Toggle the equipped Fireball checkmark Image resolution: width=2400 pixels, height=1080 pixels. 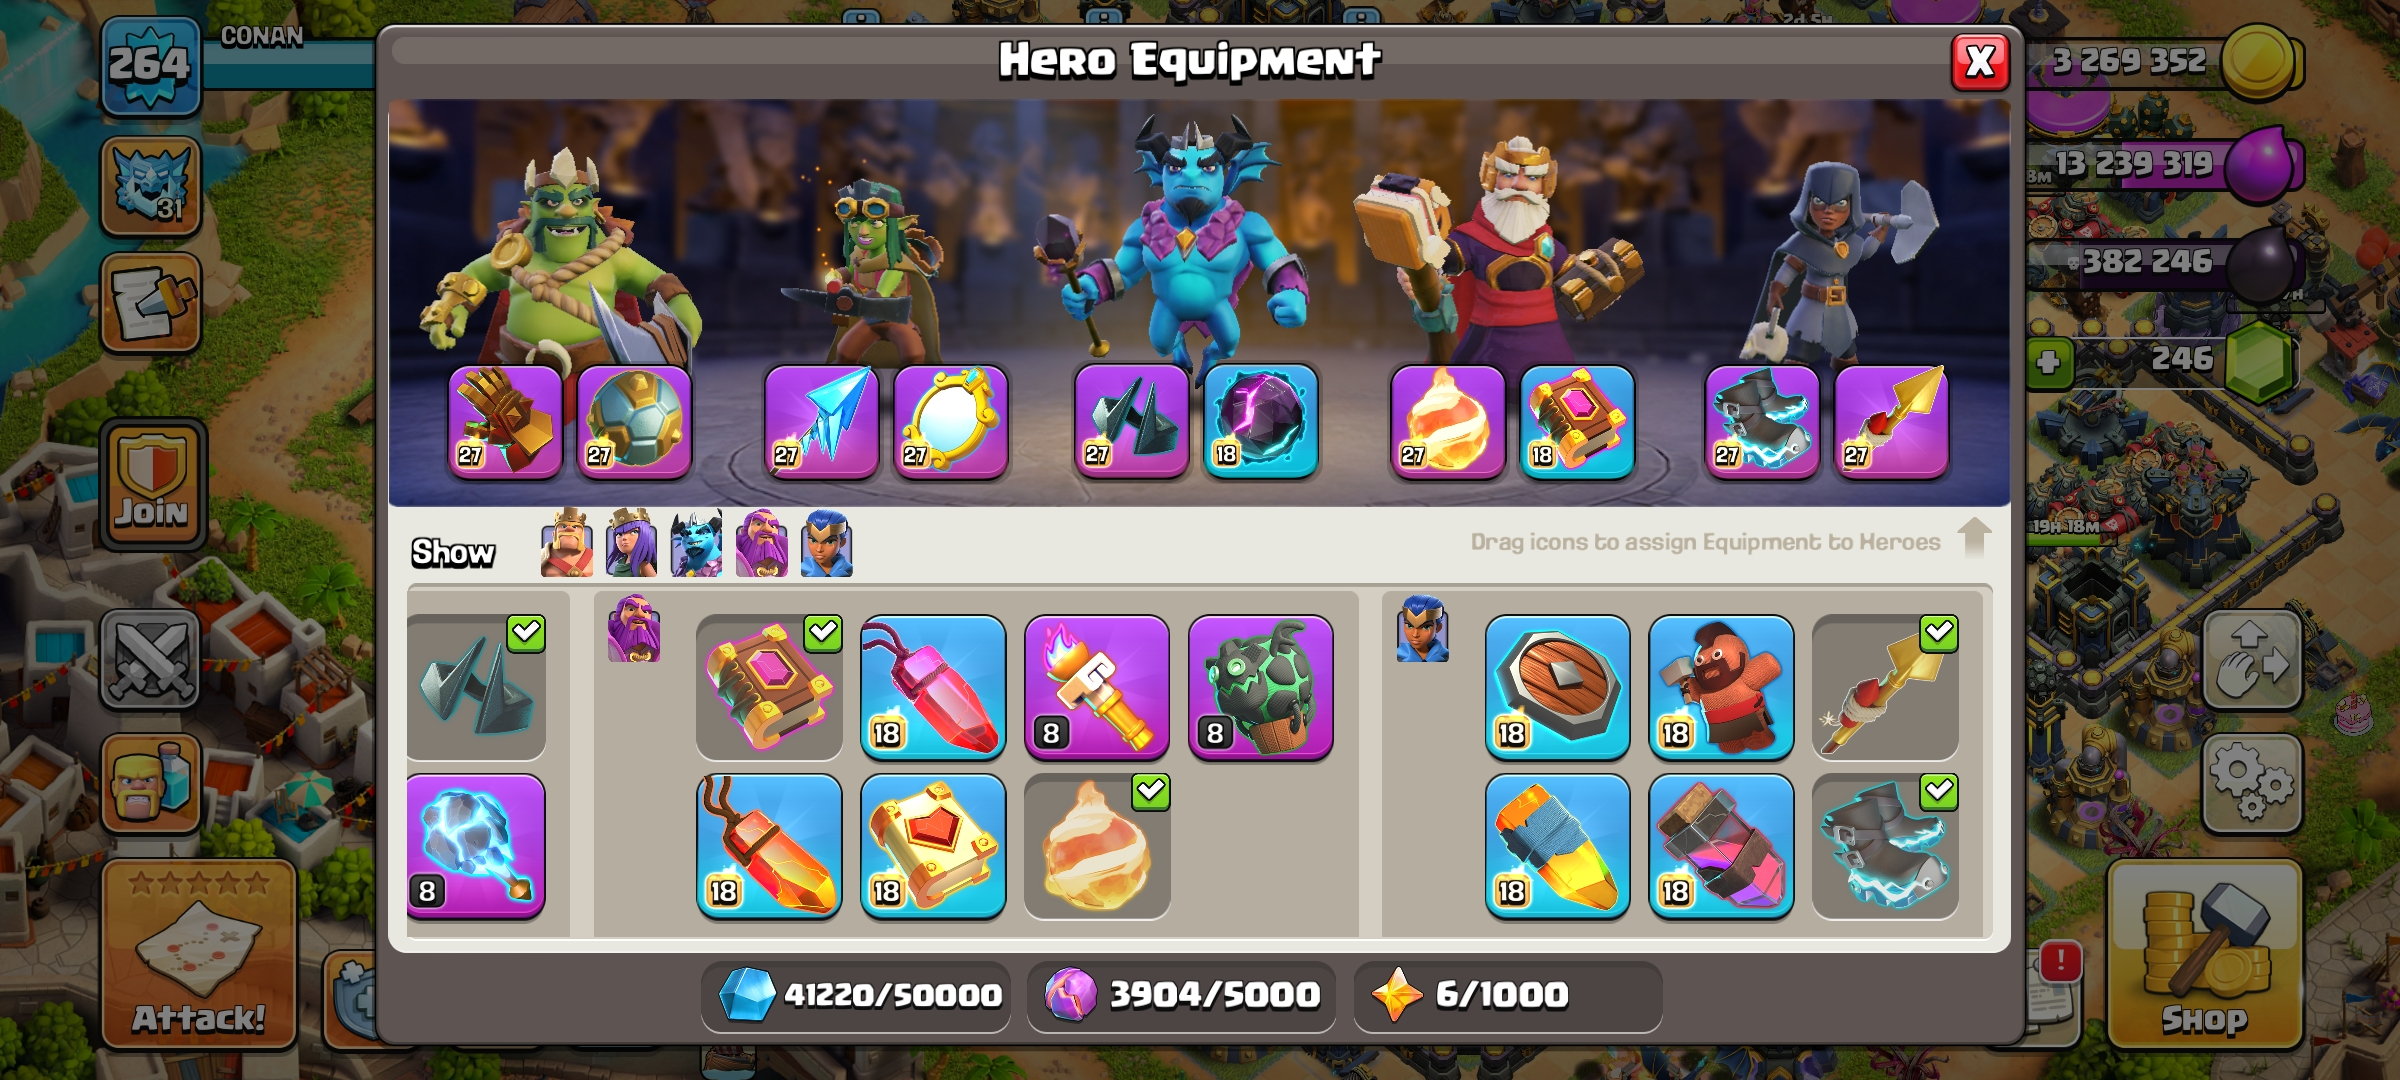[x=1150, y=791]
